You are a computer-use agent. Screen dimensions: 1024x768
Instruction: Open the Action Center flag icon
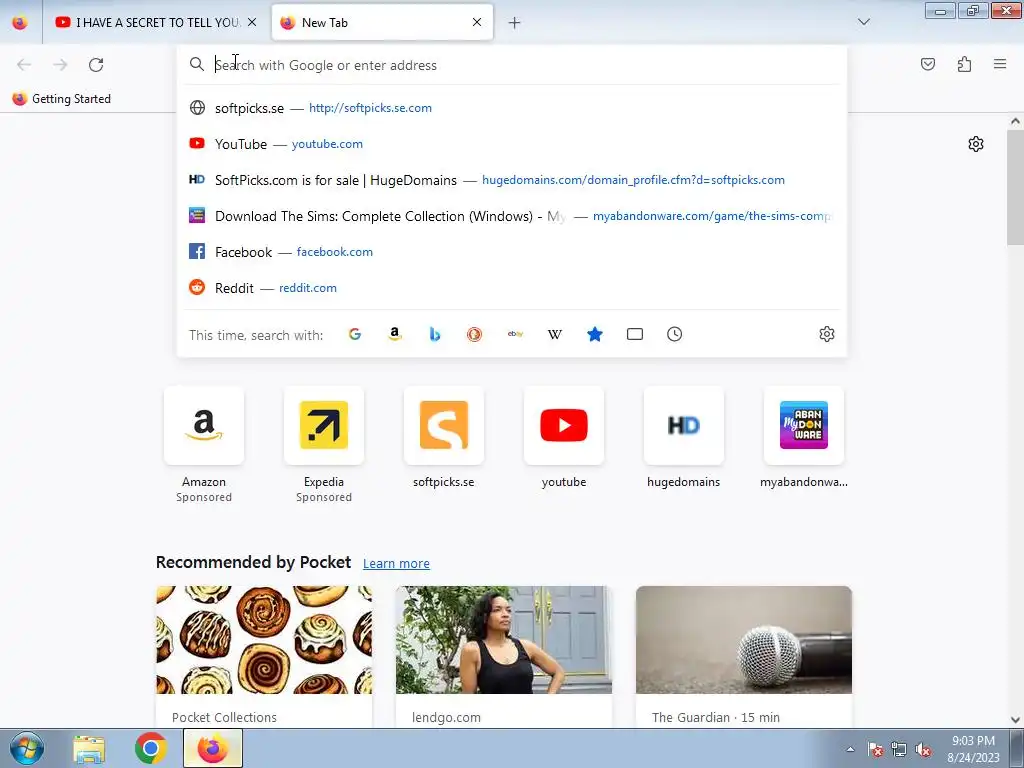875,749
